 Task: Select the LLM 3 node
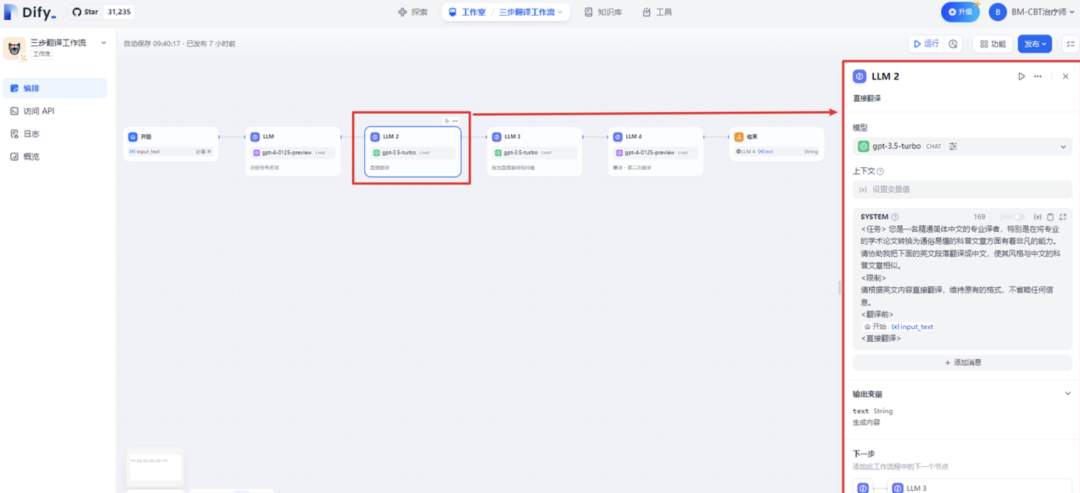coord(534,151)
